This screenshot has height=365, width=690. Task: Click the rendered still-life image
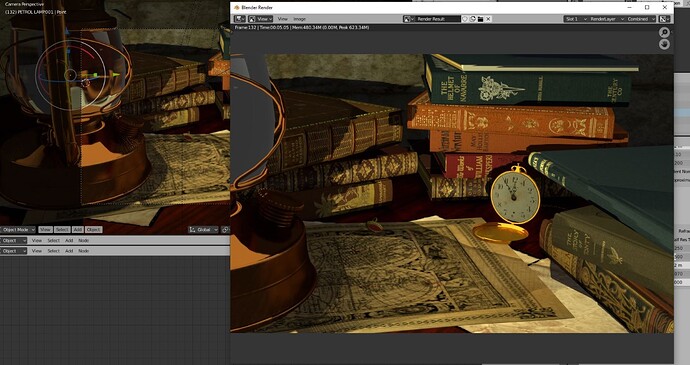[x=451, y=193]
